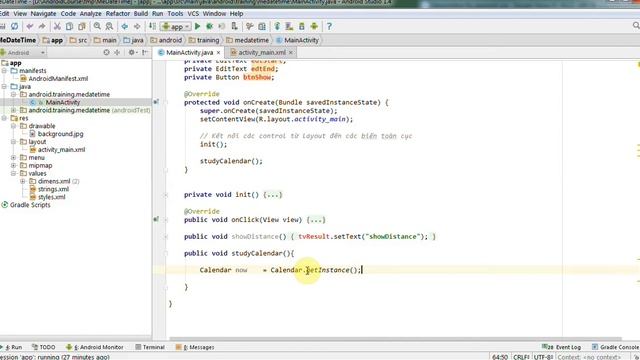The height and width of the screenshot is (360, 640).
Task: Click the src breadcrumb
Action: (x=78, y=40)
